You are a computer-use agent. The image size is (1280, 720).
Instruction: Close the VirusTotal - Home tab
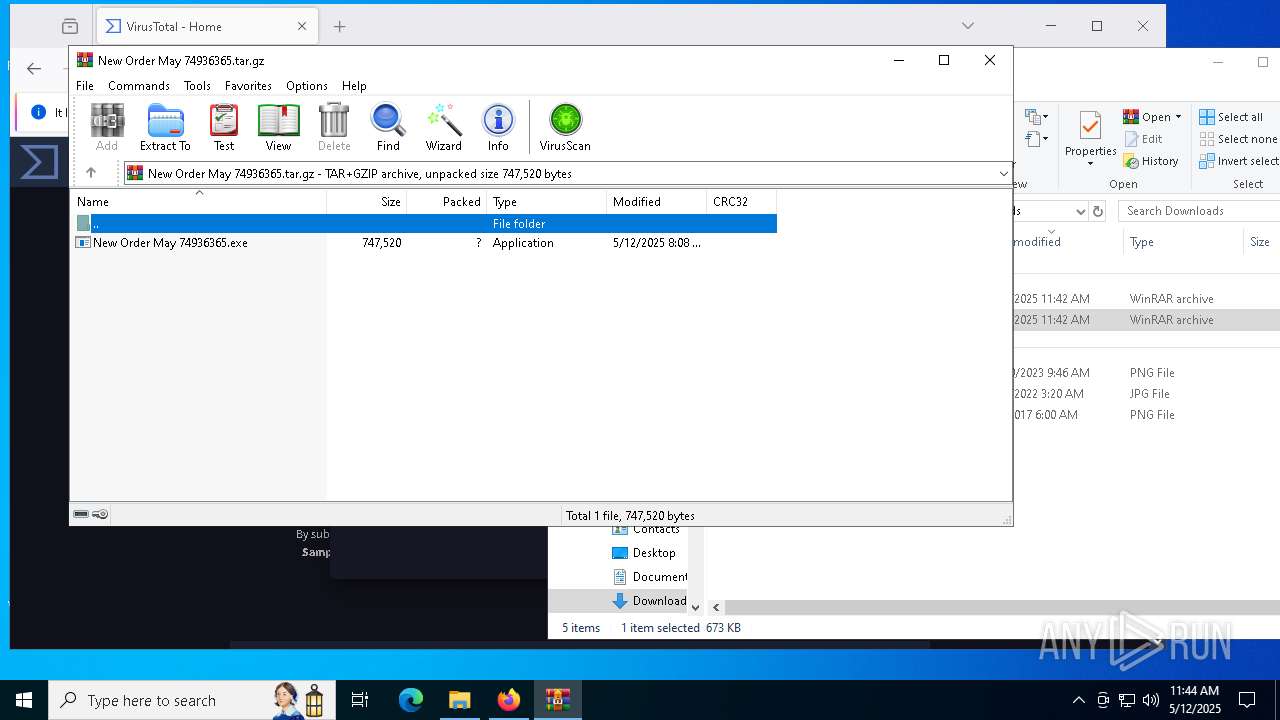[x=302, y=26]
